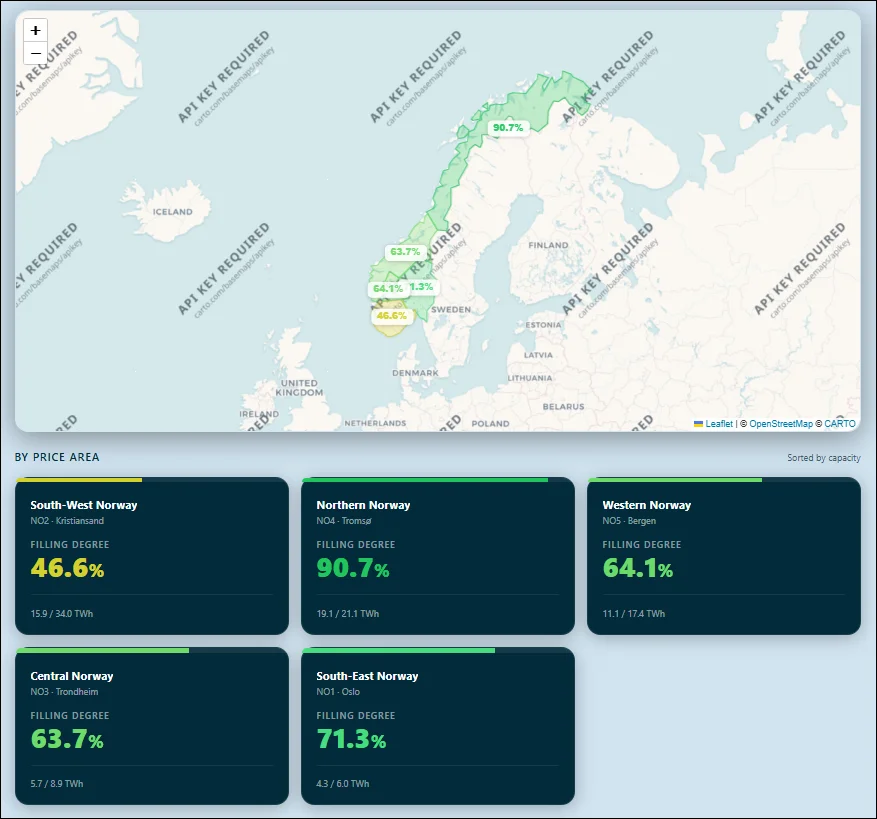
Task: Click the 46.6% map label
Action: click(x=392, y=316)
